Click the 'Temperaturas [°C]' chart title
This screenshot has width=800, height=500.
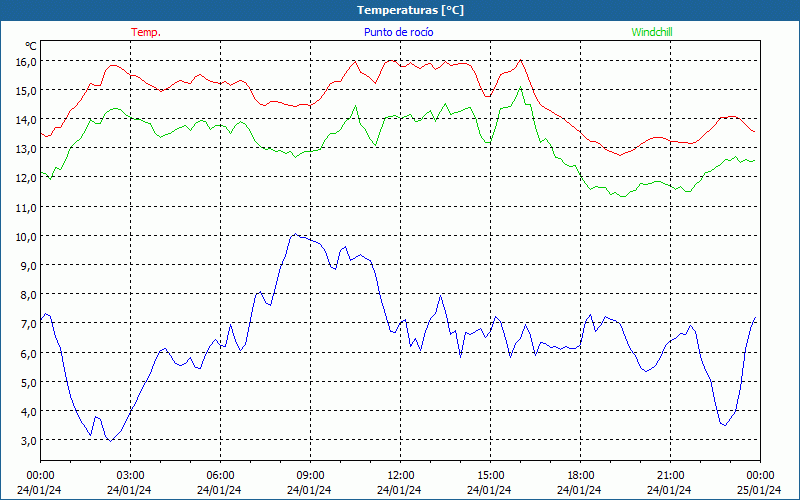pyautogui.click(x=410, y=10)
